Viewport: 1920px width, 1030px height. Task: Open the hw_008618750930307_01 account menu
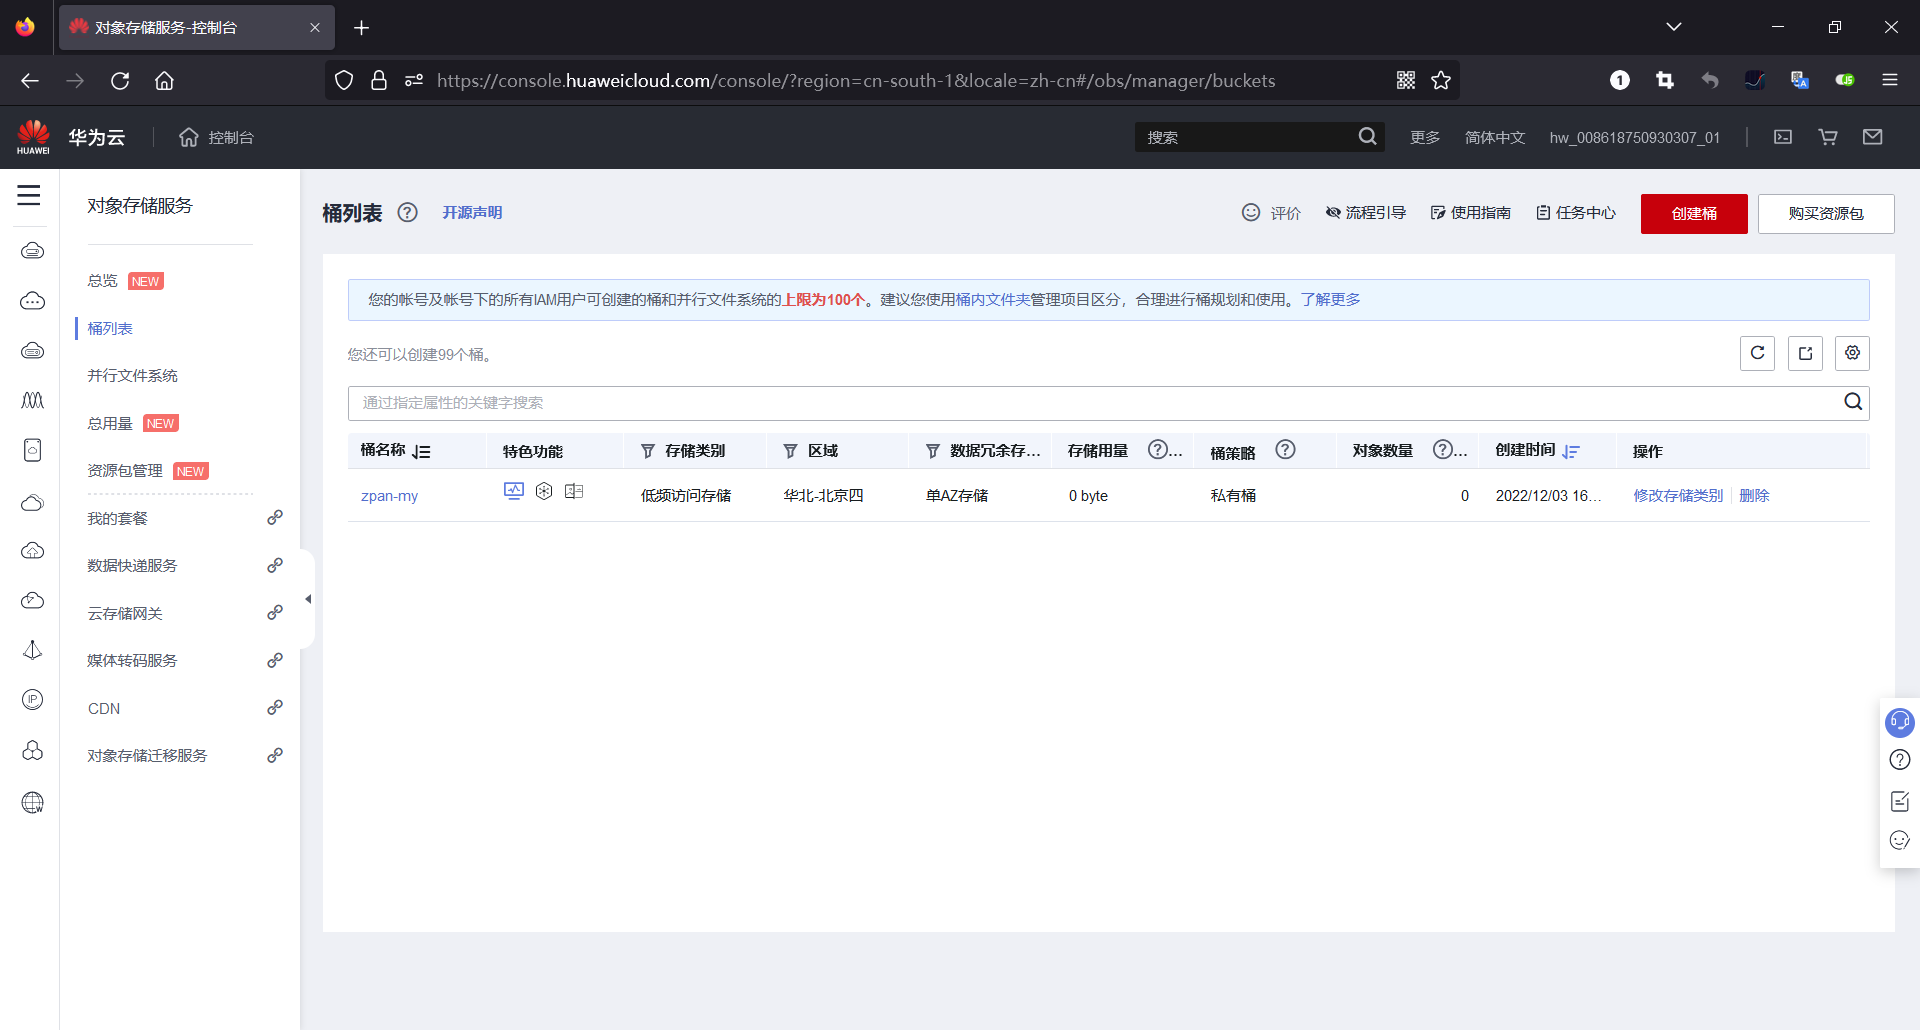1635,137
